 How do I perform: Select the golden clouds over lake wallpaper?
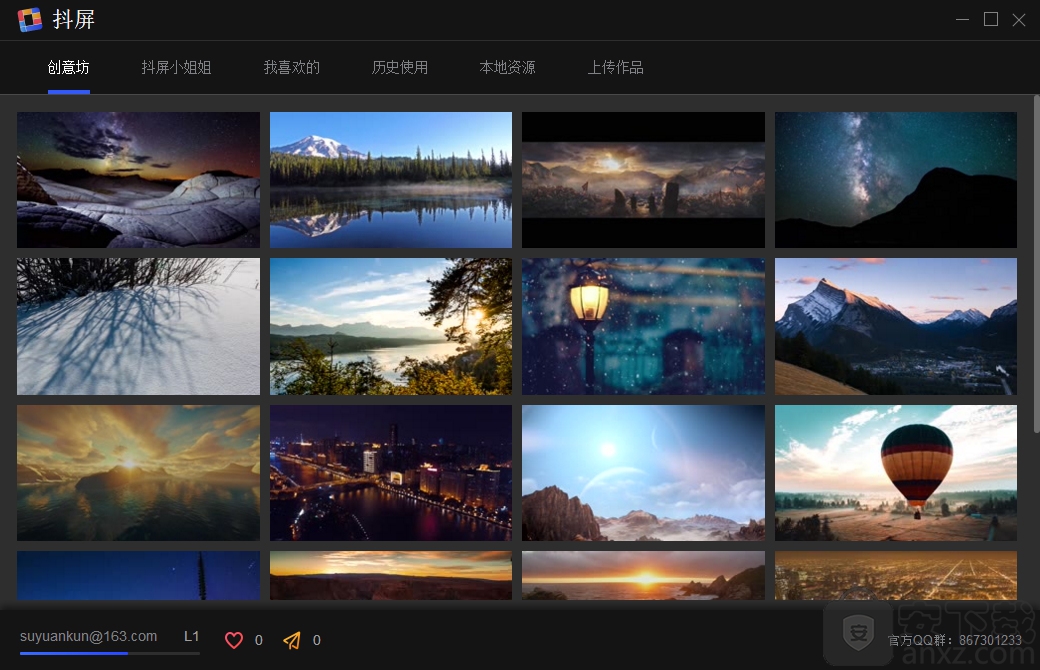139,473
